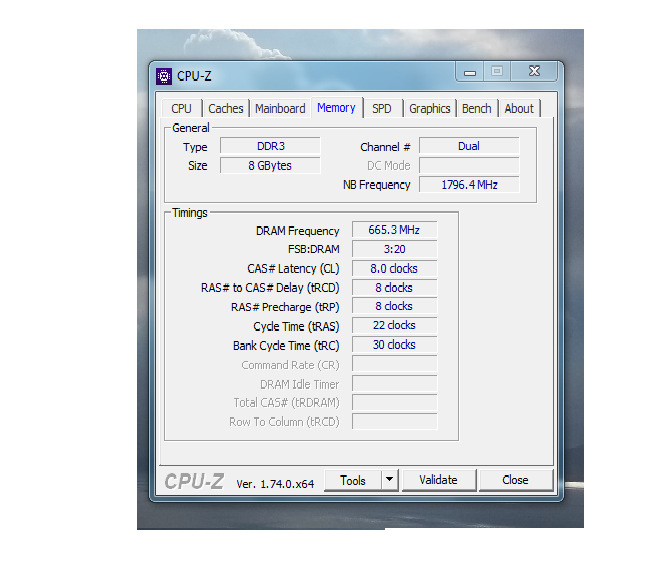The image size is (652, 588).
Task: Open the Mainboard tab
Action: pyautogui.click(x=280, y=109)
